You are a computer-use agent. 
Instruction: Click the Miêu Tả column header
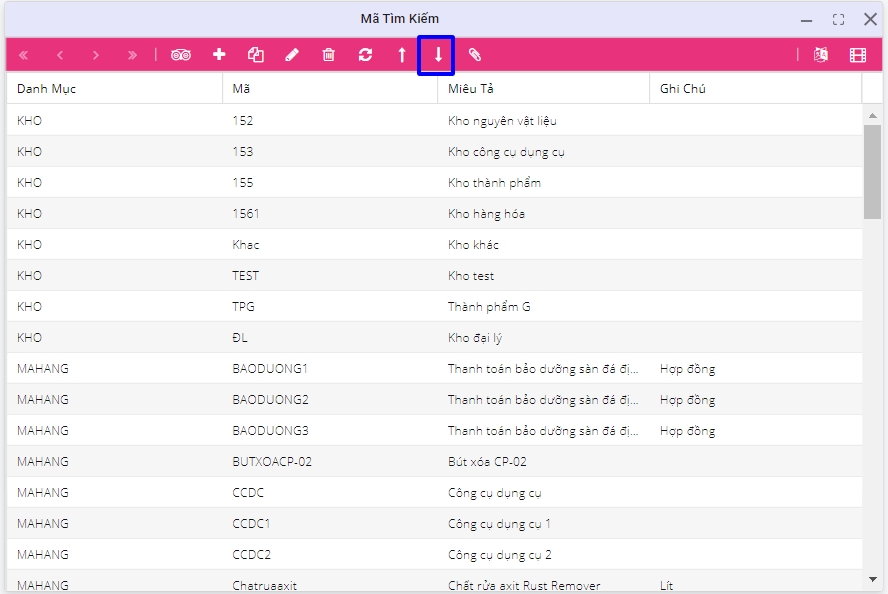pos(471,89)
